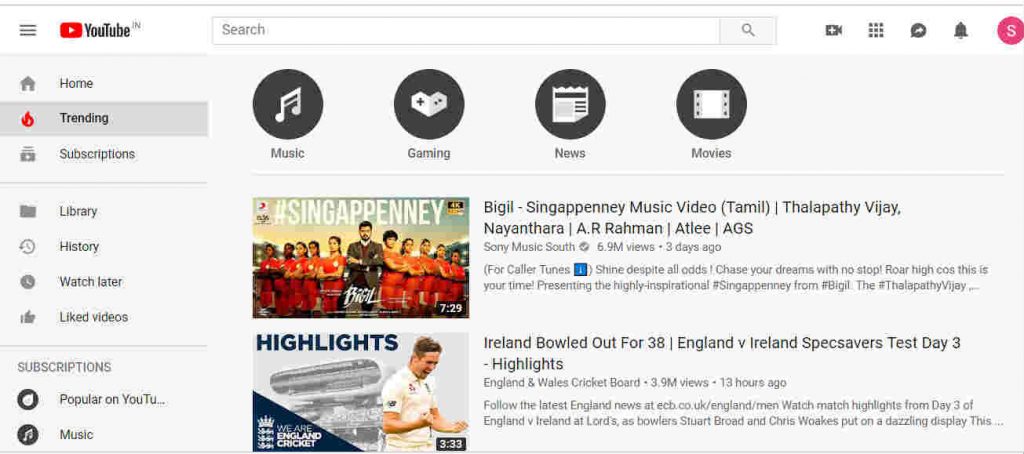The width and height of the screenshot is (1024, 454).
Task: Select Trending in the sidebar
Action: (104, 118)
